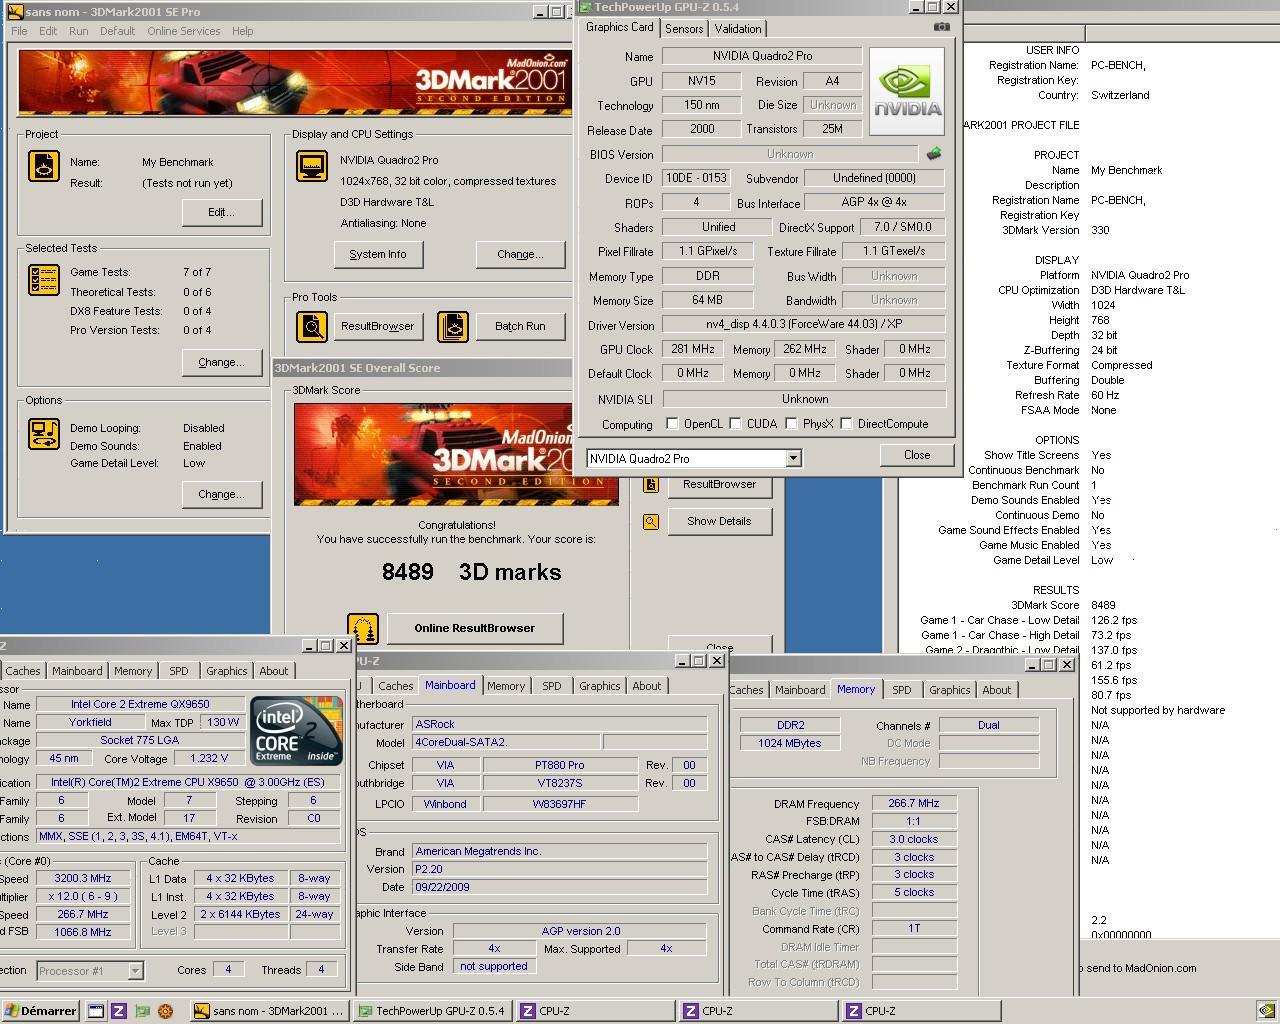Screen dimensions: 1280x1024
Task: Click the Intel Core 2 Extreme logo in CPU-Z
Action: pos(295,731)
